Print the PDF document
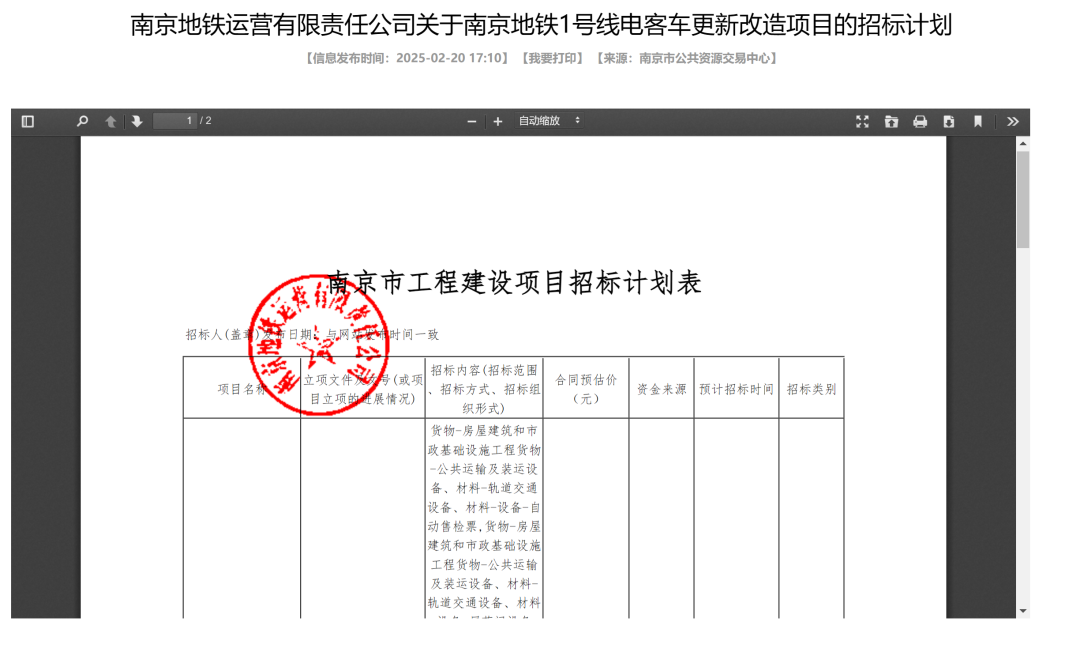Image resolution: width=1080 pixels, height=648 pixels. point(920,122)
